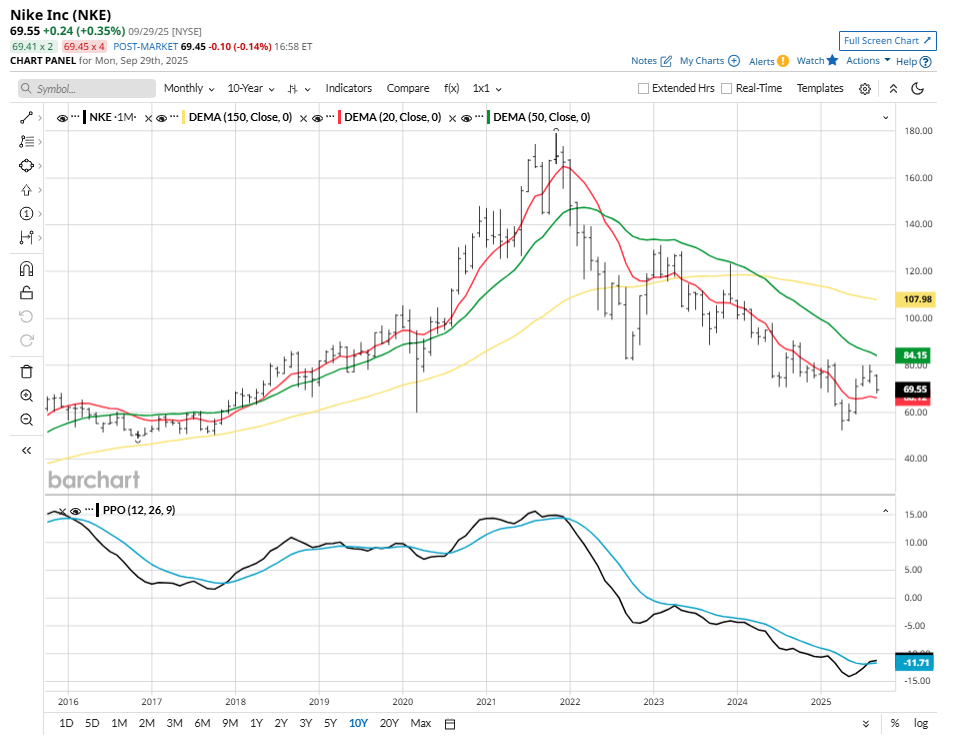
Task: Expand the Actions dropdown
Action: pyautogui.click(x=868, y=60)
